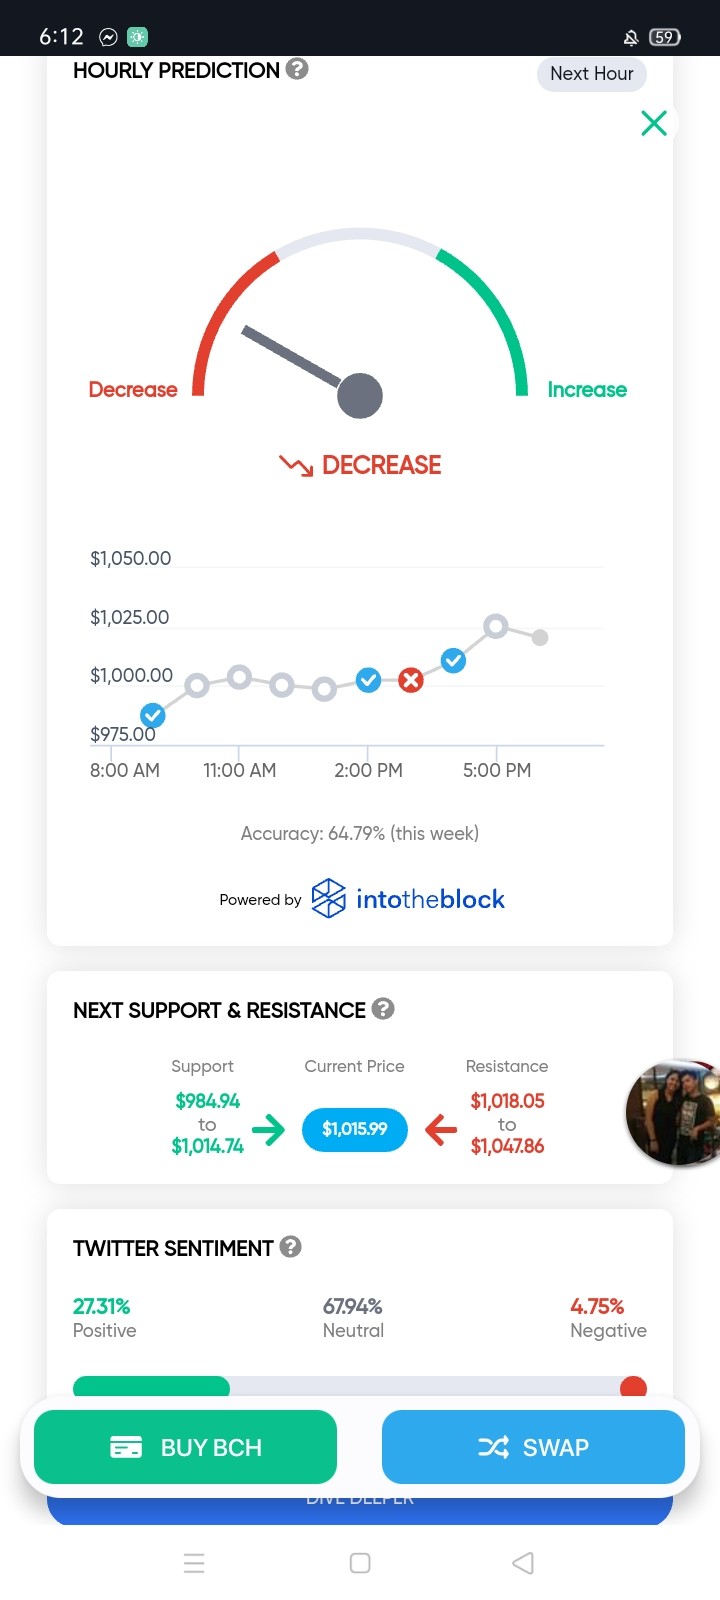Open floating chat head profile bubble

point(673,1113)
